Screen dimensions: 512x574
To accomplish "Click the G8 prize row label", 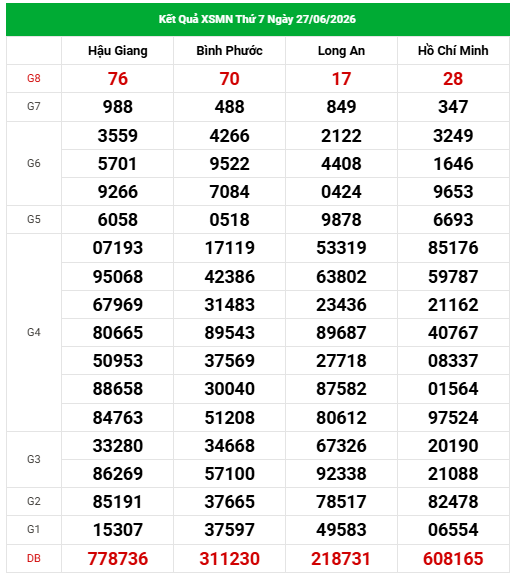I will click(34, 78).
